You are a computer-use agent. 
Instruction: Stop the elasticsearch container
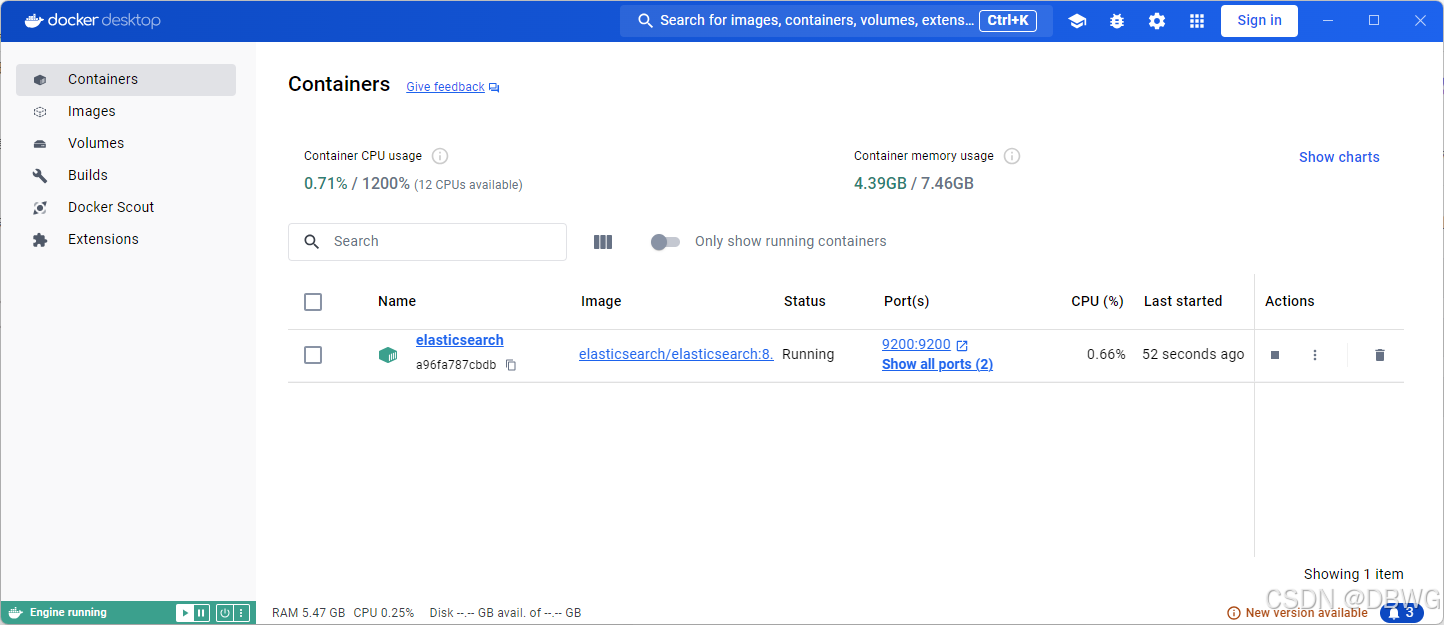(1275, 355)
